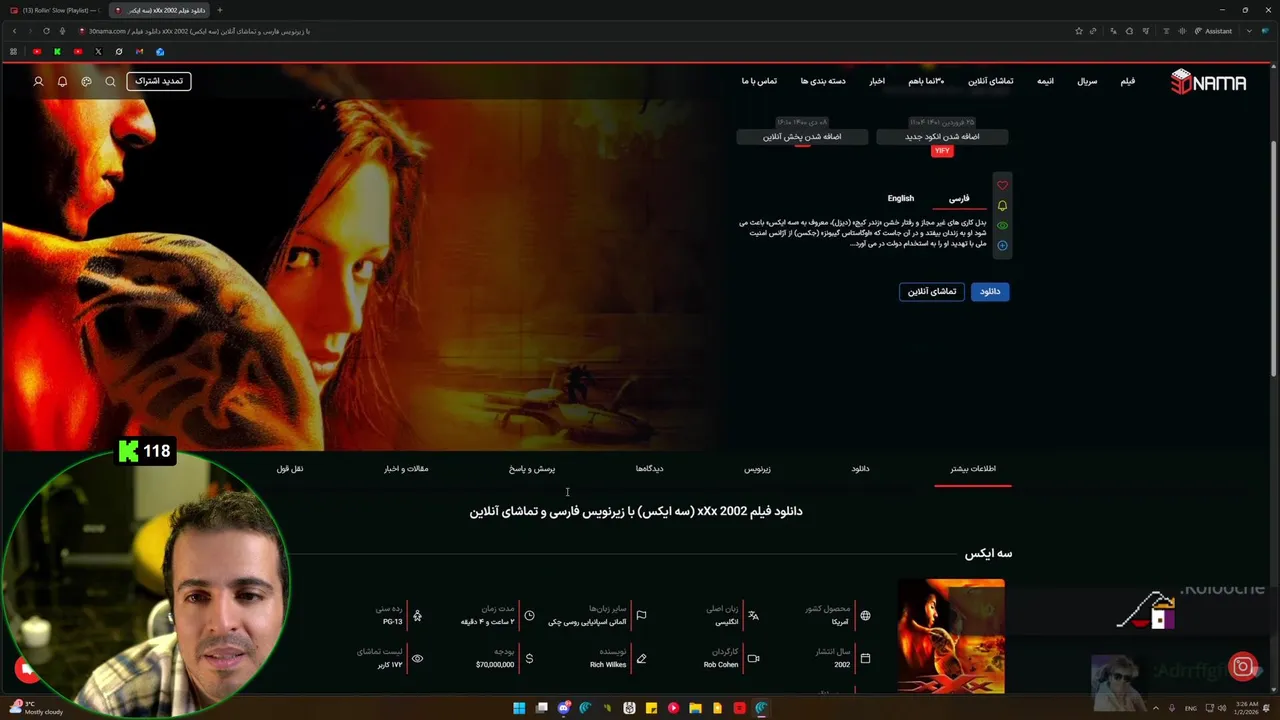The width and height of the screenshot is (1280, 720).
Task: Click the budget value $70,000,000
Action: [495, 664]
